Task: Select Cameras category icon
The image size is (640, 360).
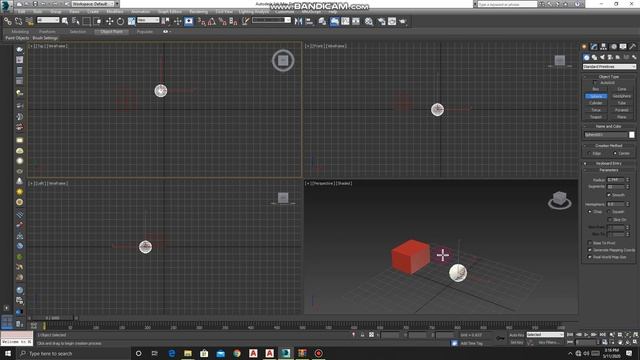Action: (610, 57)
